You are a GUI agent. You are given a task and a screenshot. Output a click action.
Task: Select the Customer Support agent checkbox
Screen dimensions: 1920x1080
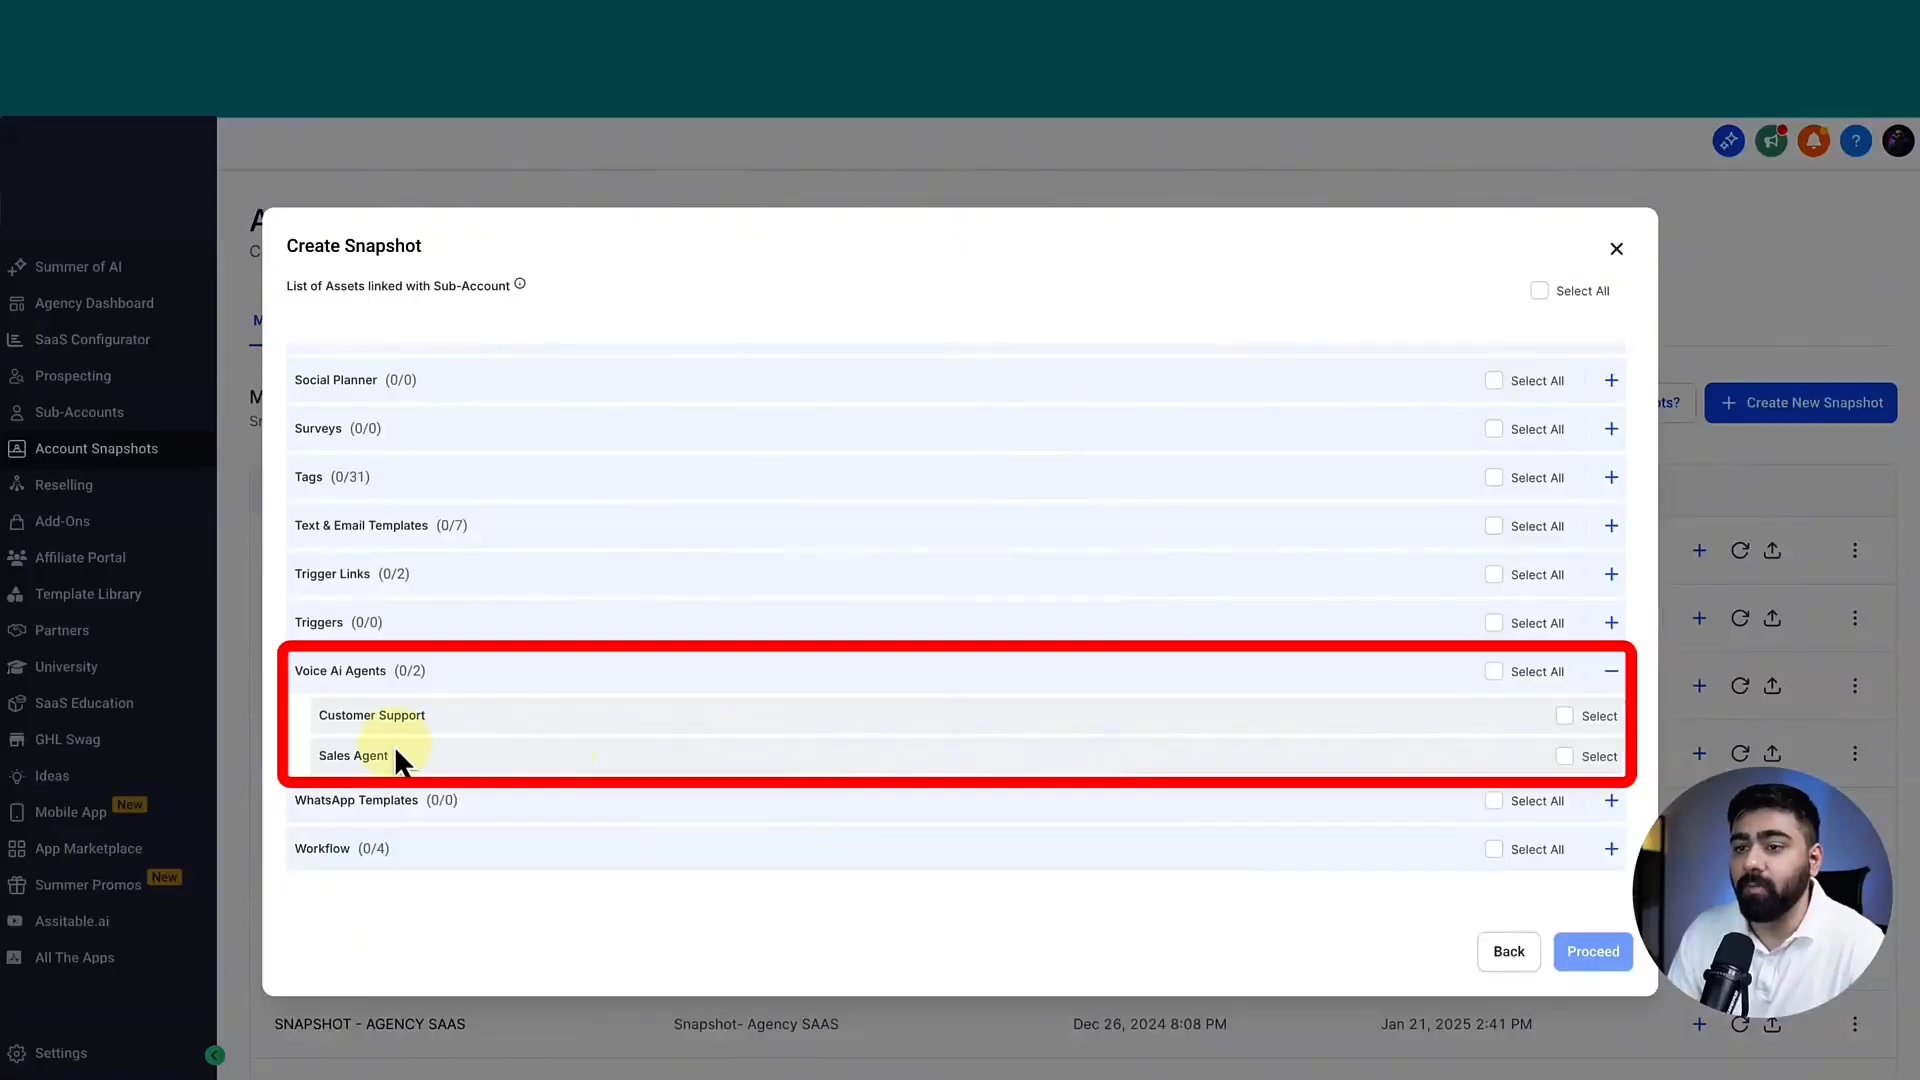tap(1564, 716)
